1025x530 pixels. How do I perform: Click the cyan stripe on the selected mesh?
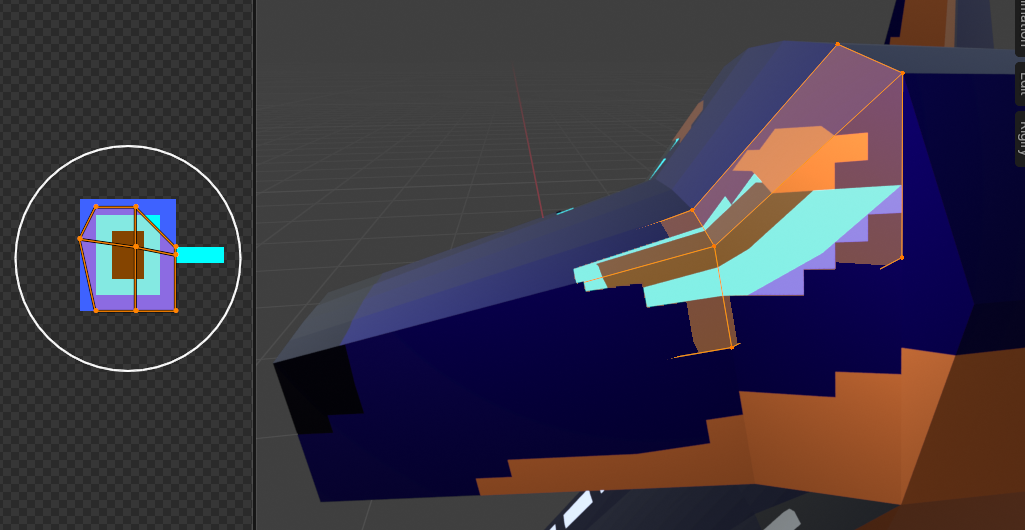pos(800,235)
